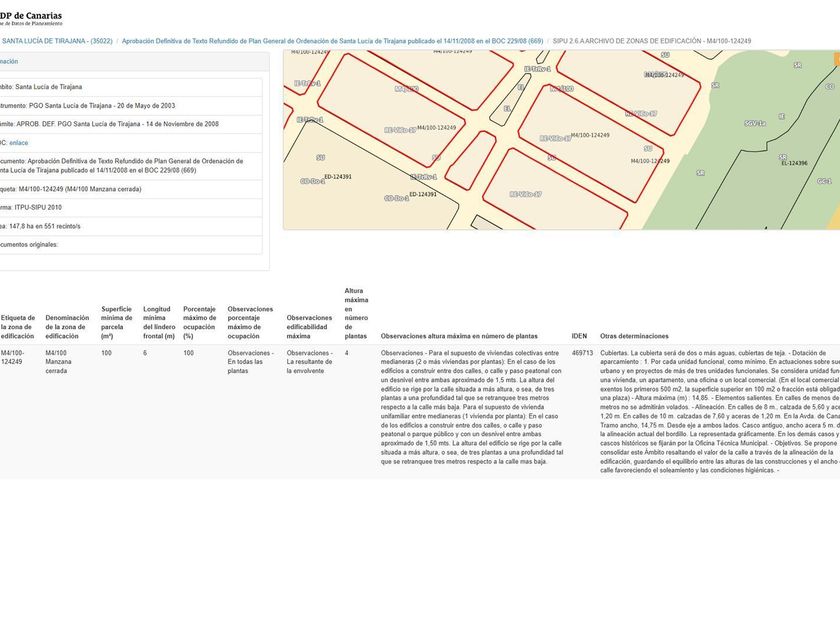Select the information tab above the details panel
The image size is (840, 630).
tap(10, 61)
